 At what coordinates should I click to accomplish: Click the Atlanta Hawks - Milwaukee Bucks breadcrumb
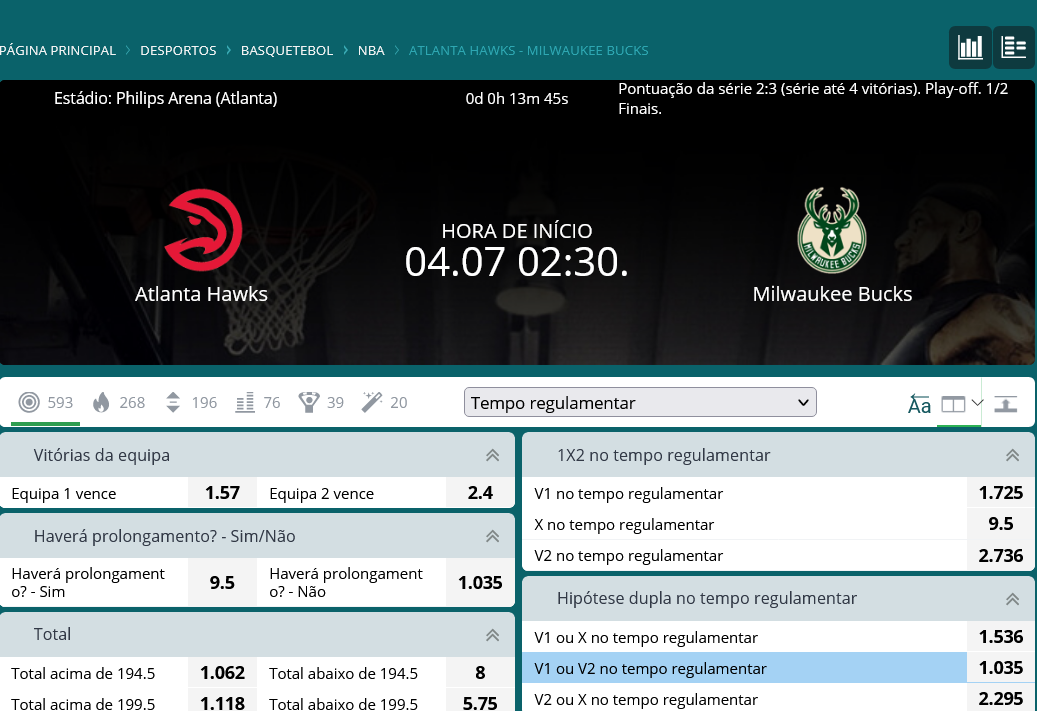[528, 50]
